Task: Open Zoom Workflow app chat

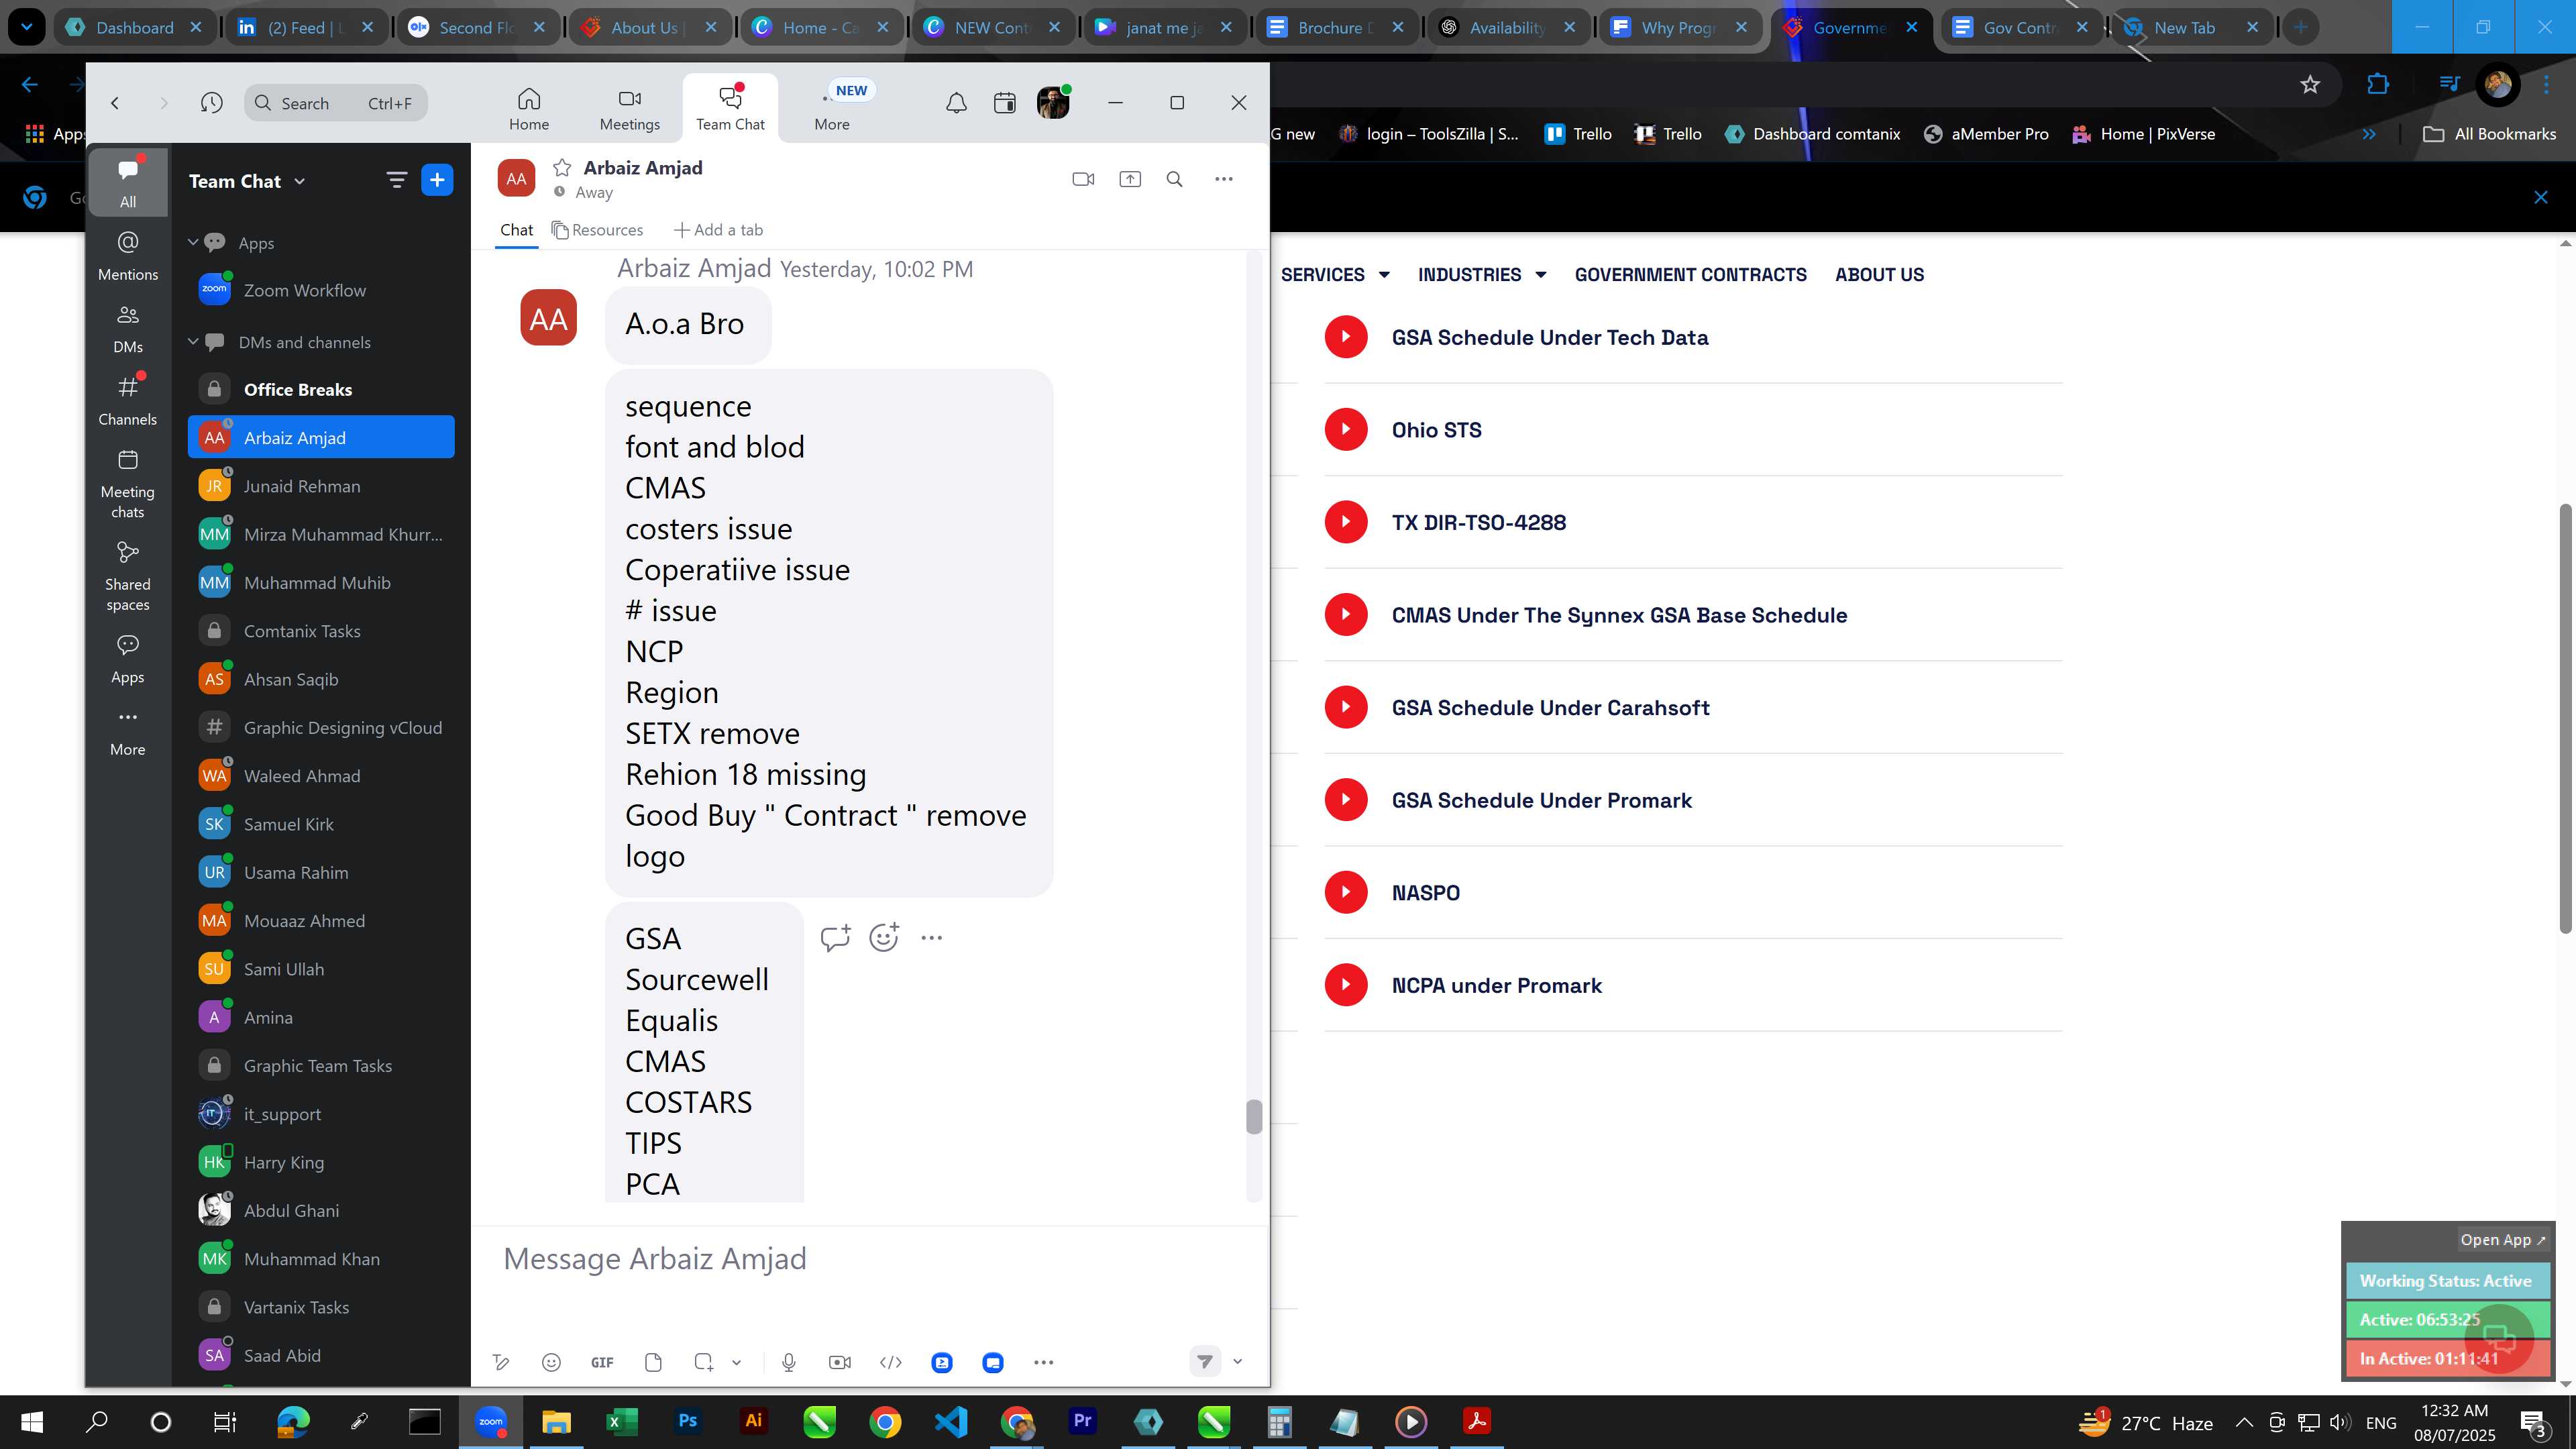Action: pos(321,290)
